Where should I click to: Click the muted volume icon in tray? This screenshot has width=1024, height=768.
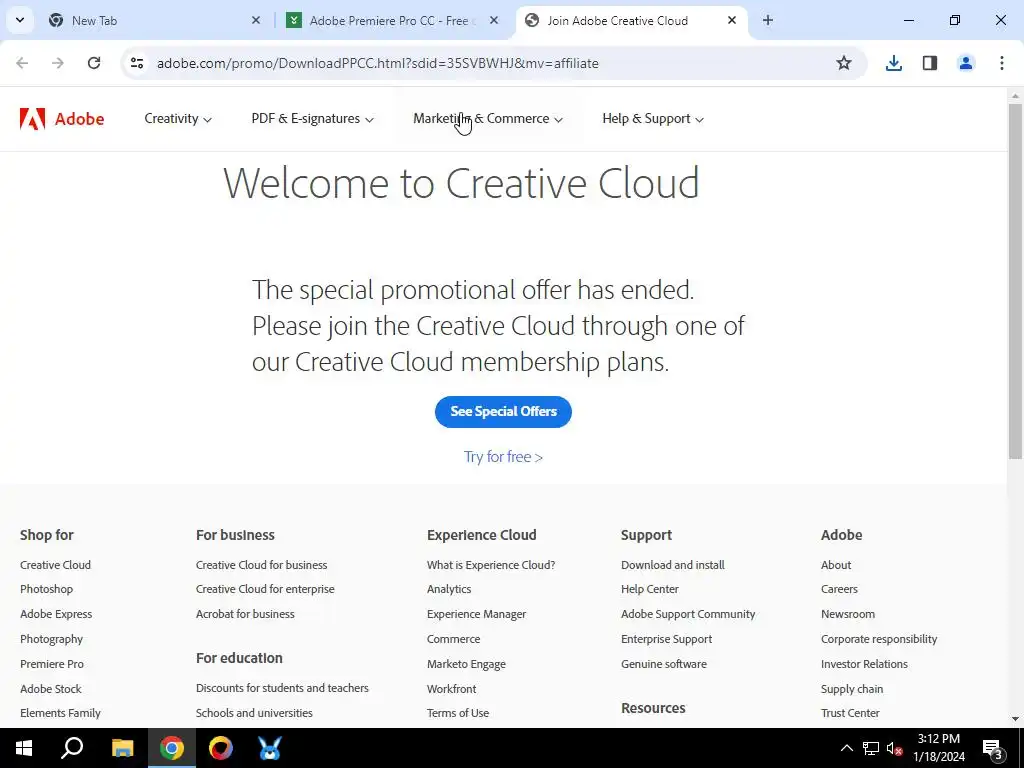[895, 748]
